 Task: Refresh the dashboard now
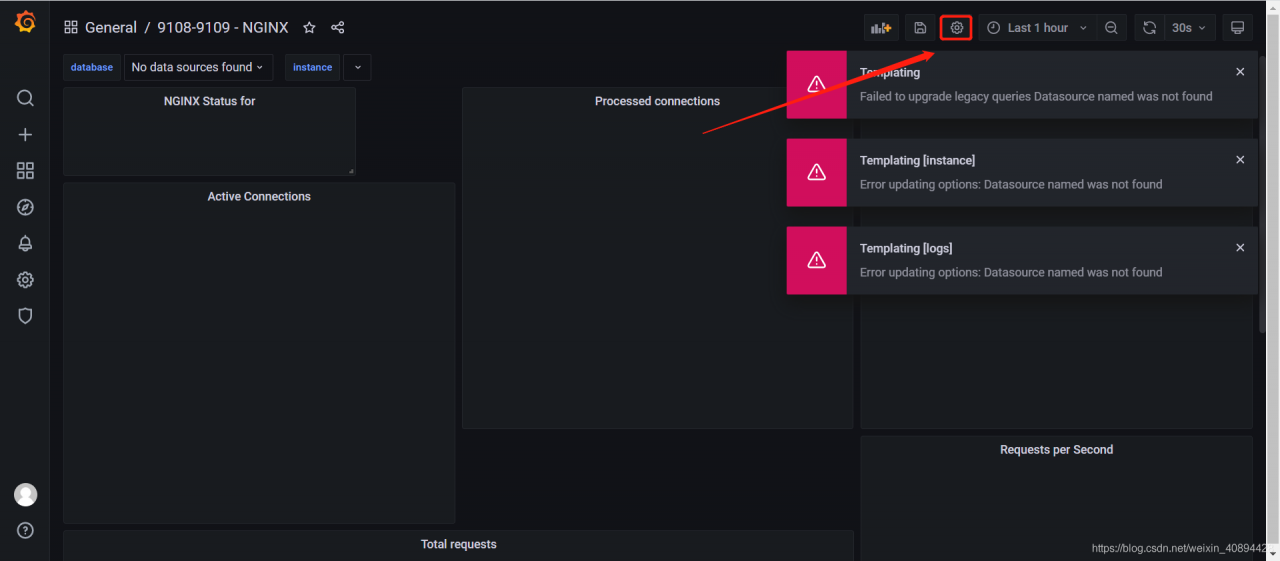1150,28
